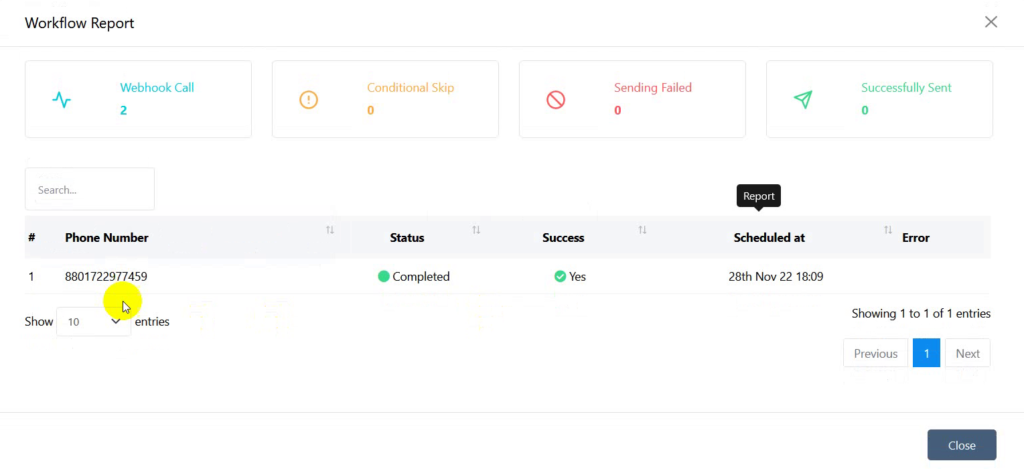The width and height of the screenshot is (1024, 469).
Task: Sort by Phone Number column arrows
Action: [330, 230]
